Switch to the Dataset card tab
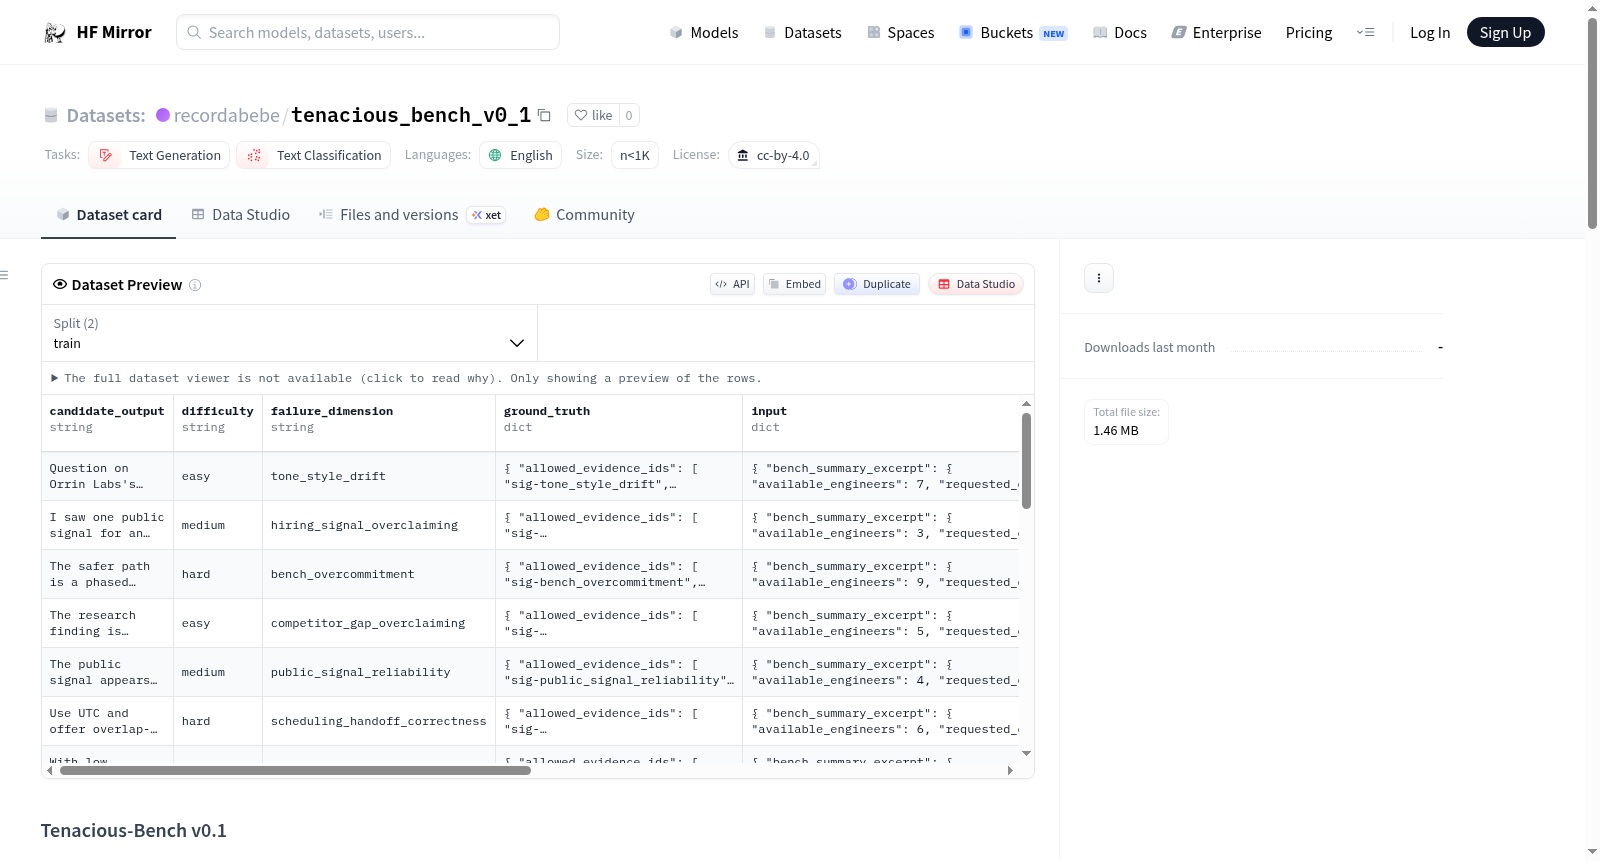 (109, 215)
